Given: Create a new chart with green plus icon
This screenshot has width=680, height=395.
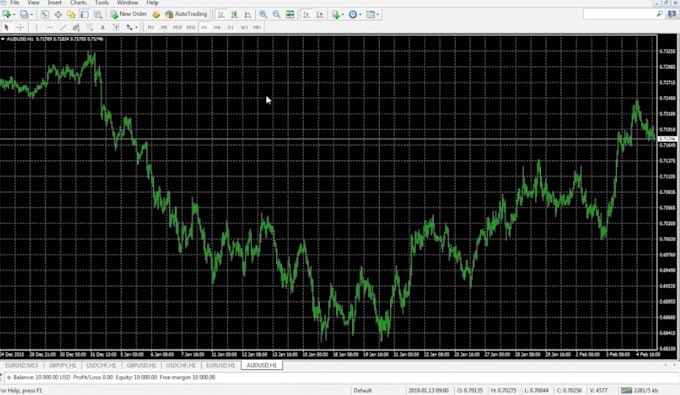Looking at the screenshot, I should click(7, 14).
